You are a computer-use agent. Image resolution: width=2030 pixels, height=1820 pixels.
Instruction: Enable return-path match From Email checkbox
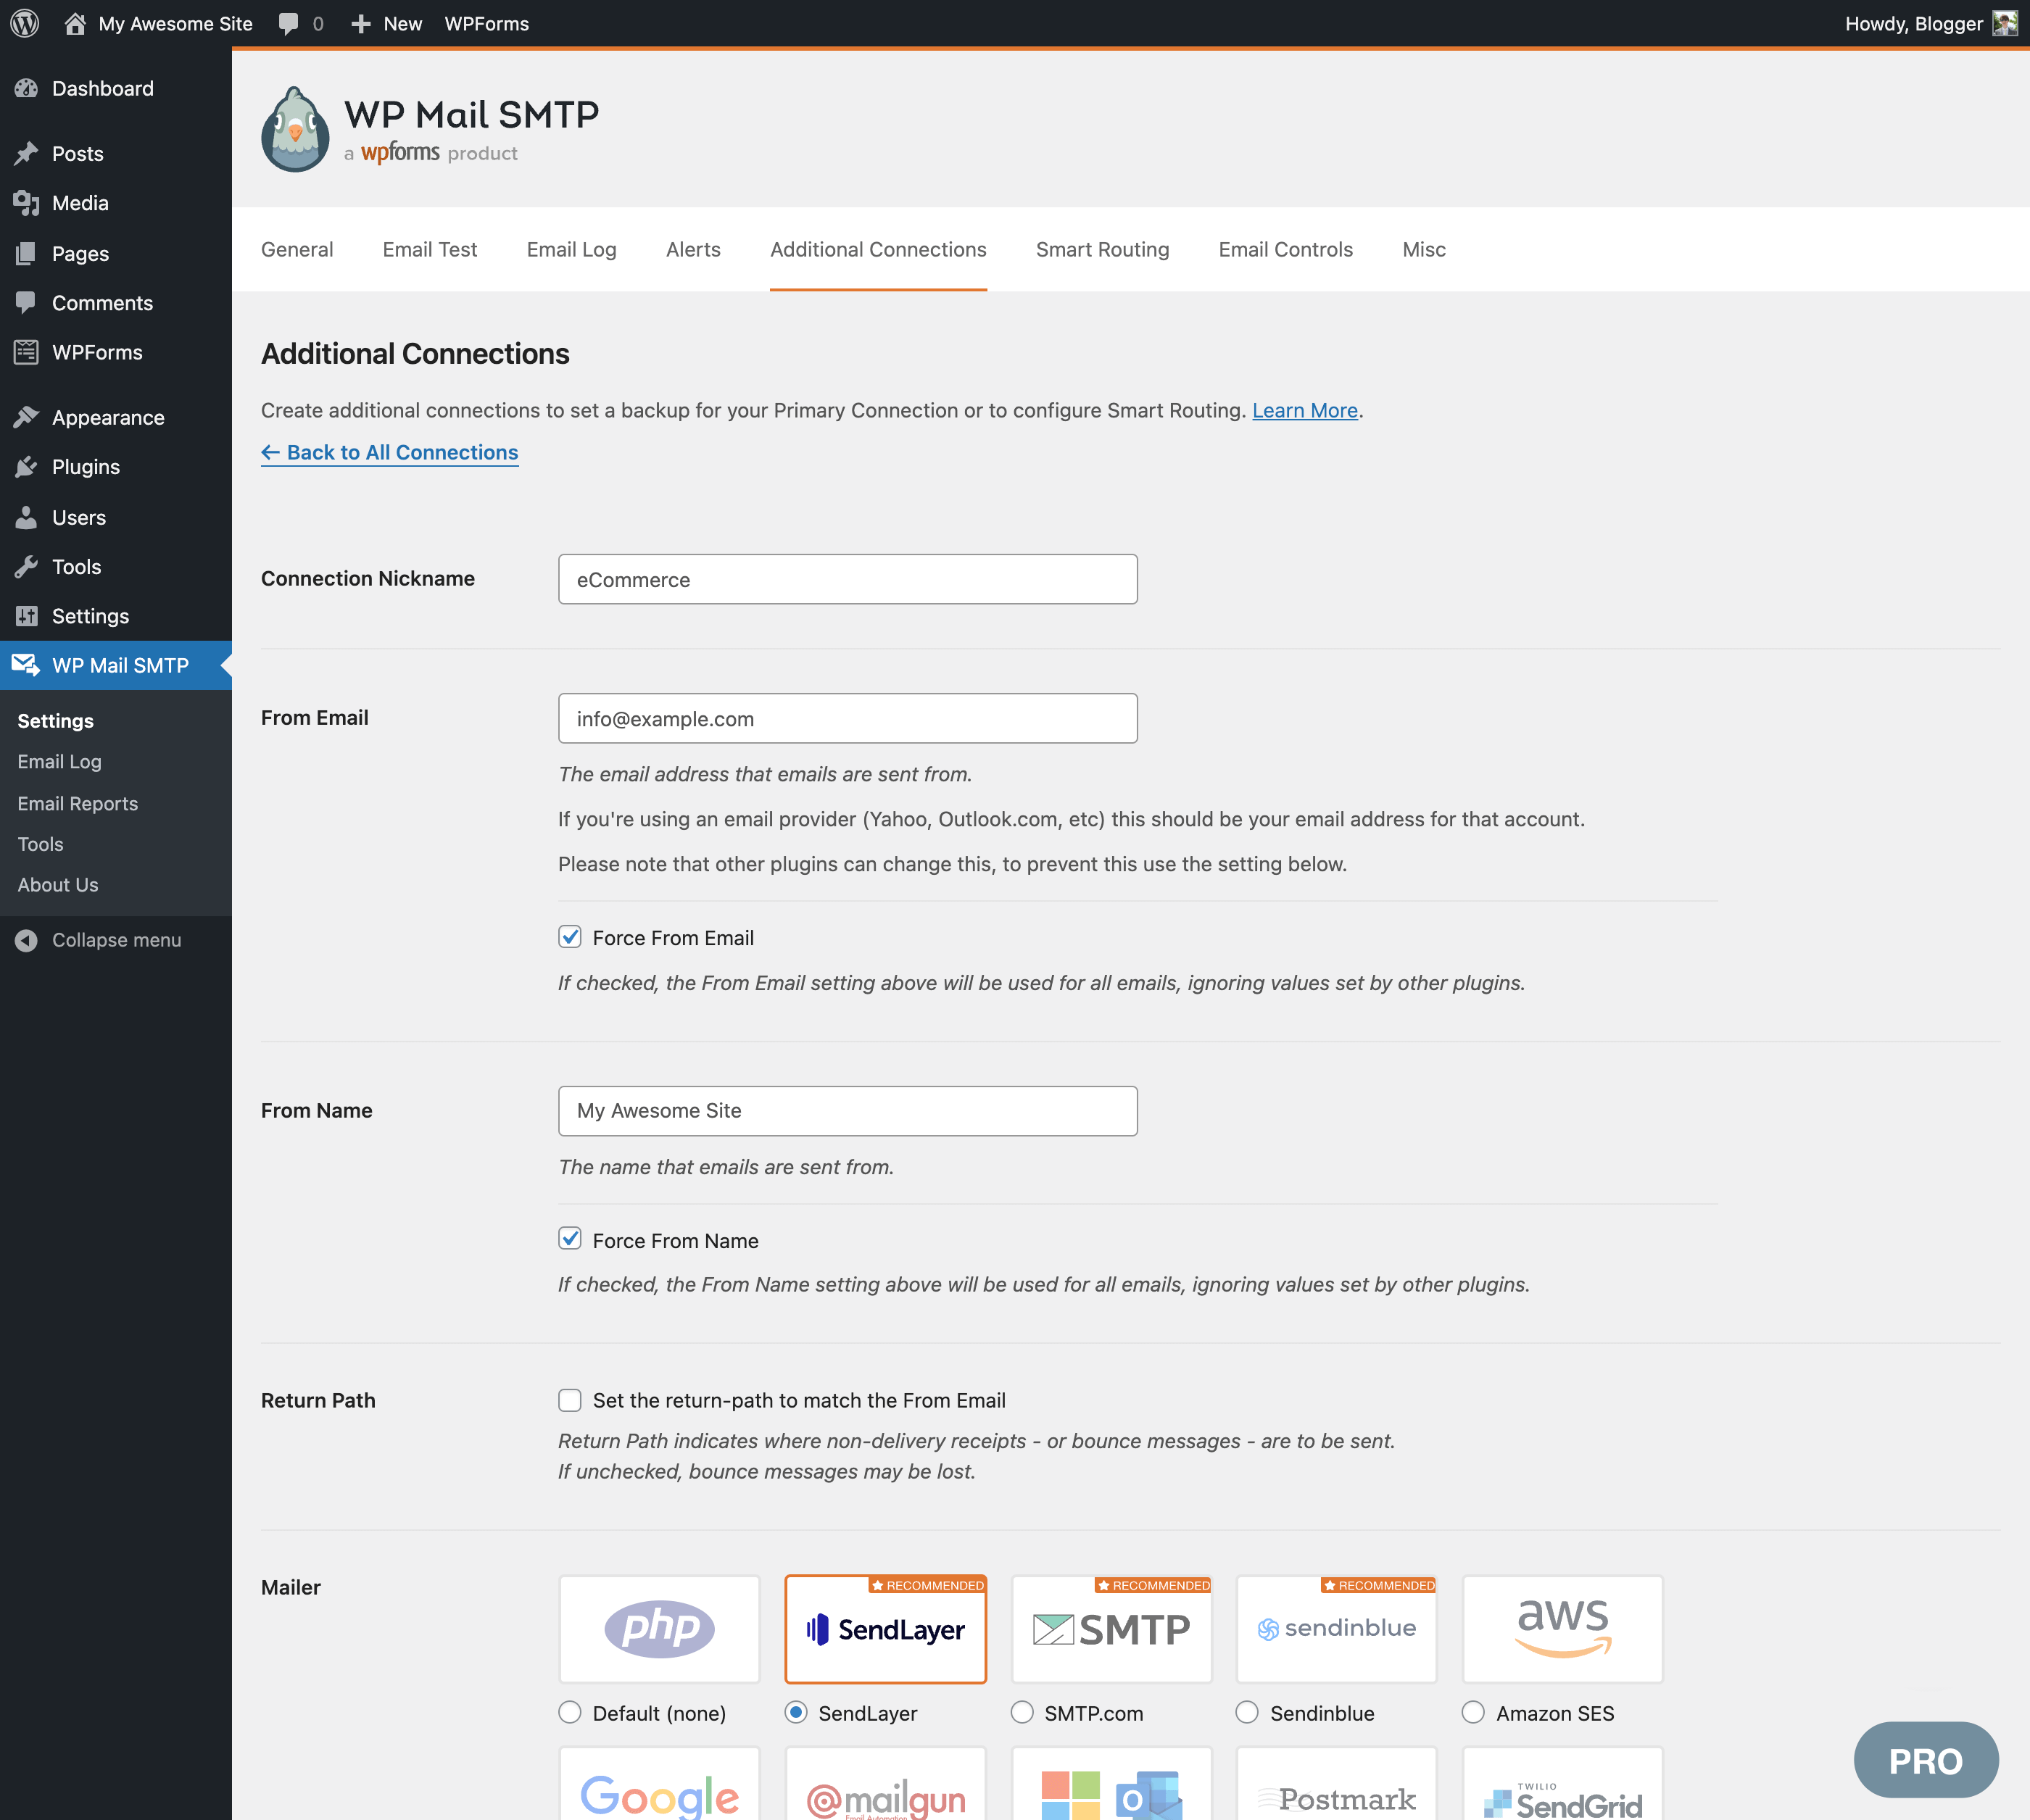pos(570,1400)
